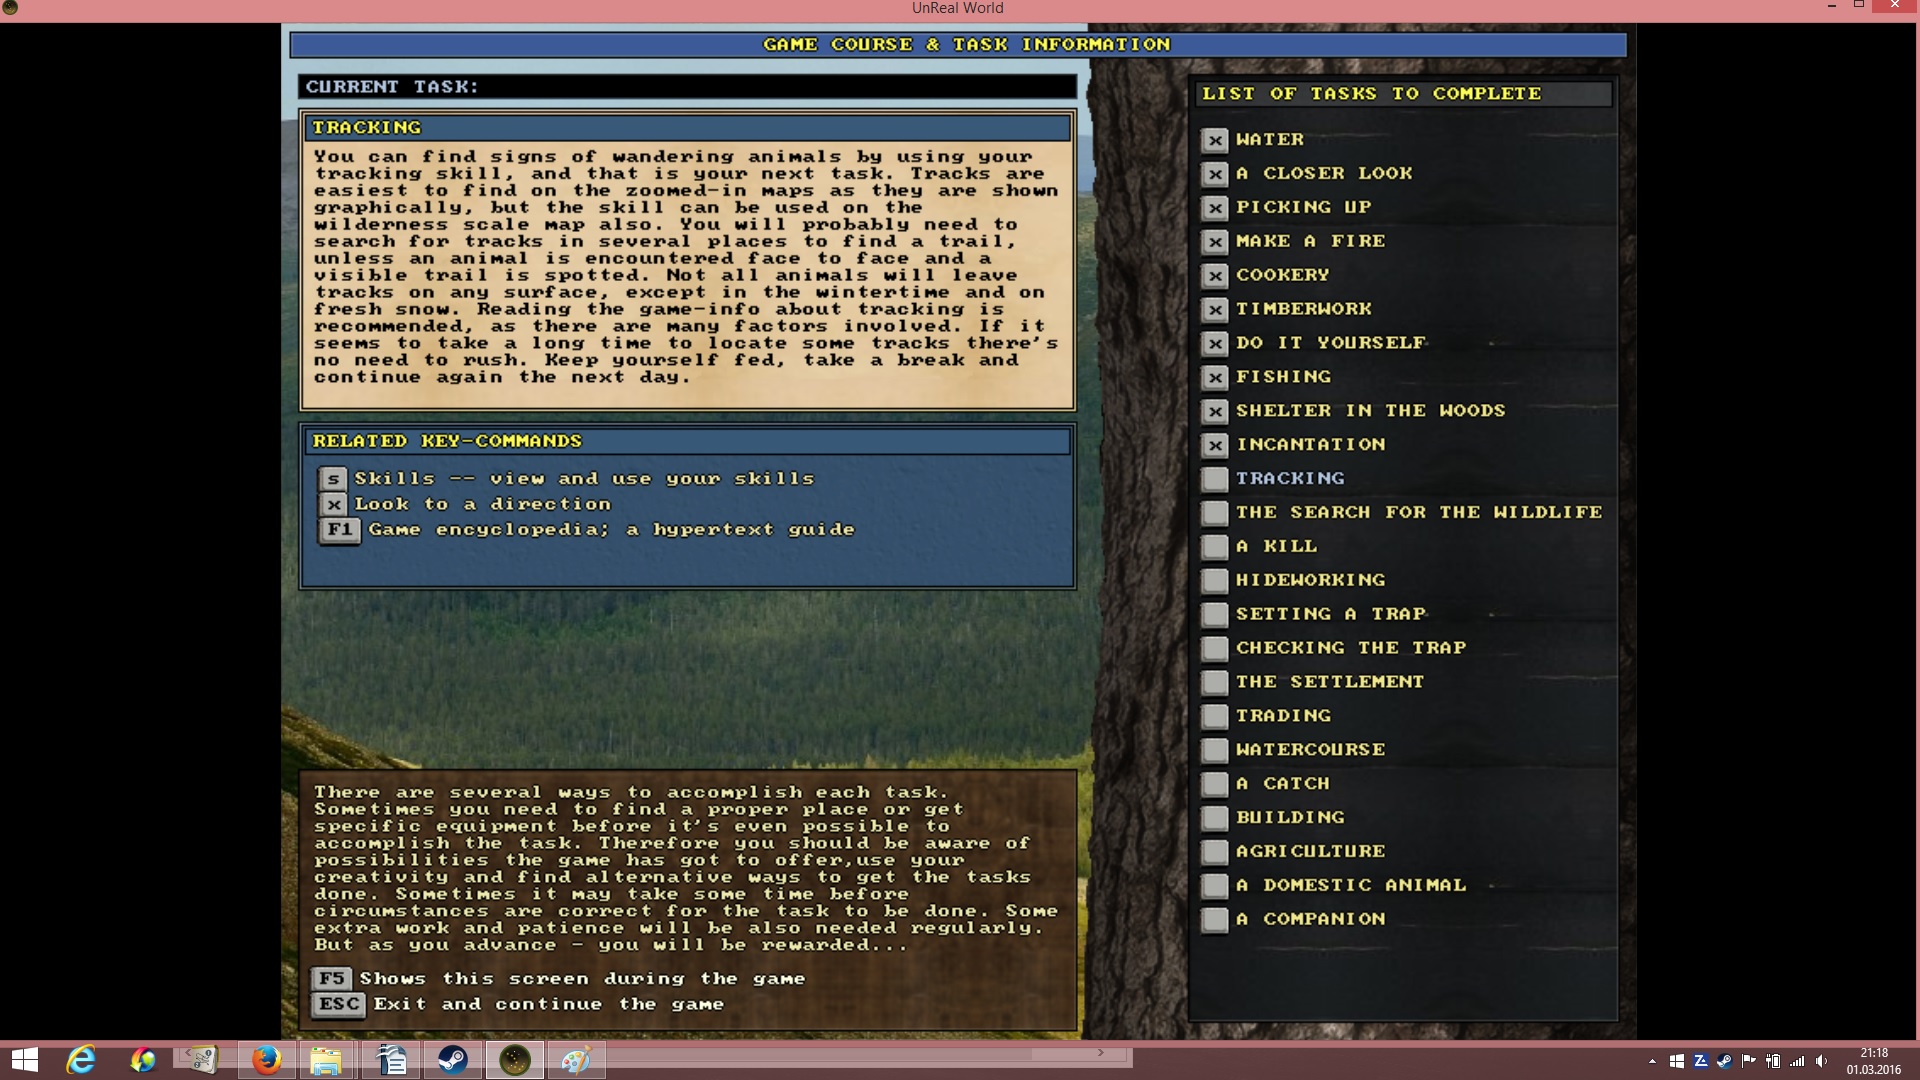
Task: Open Paint from the taskbar
Action: (576, 1060)
